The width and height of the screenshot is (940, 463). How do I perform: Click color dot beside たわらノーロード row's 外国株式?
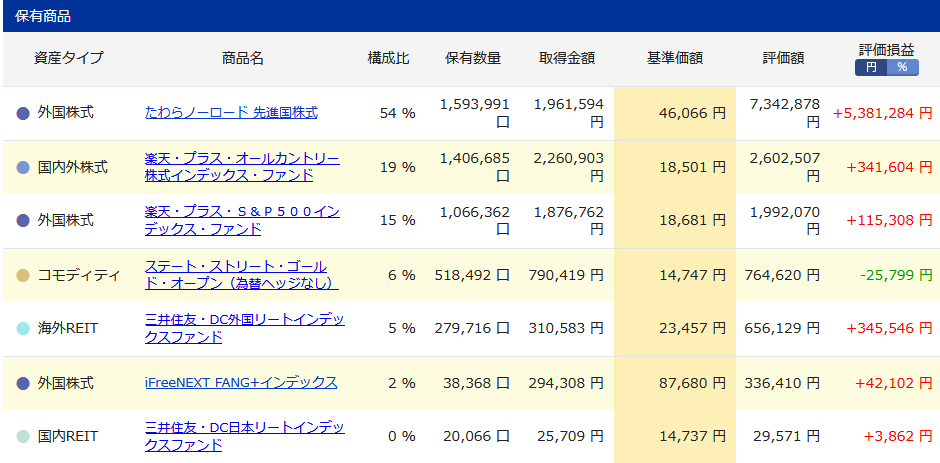[x=23, y=113]
